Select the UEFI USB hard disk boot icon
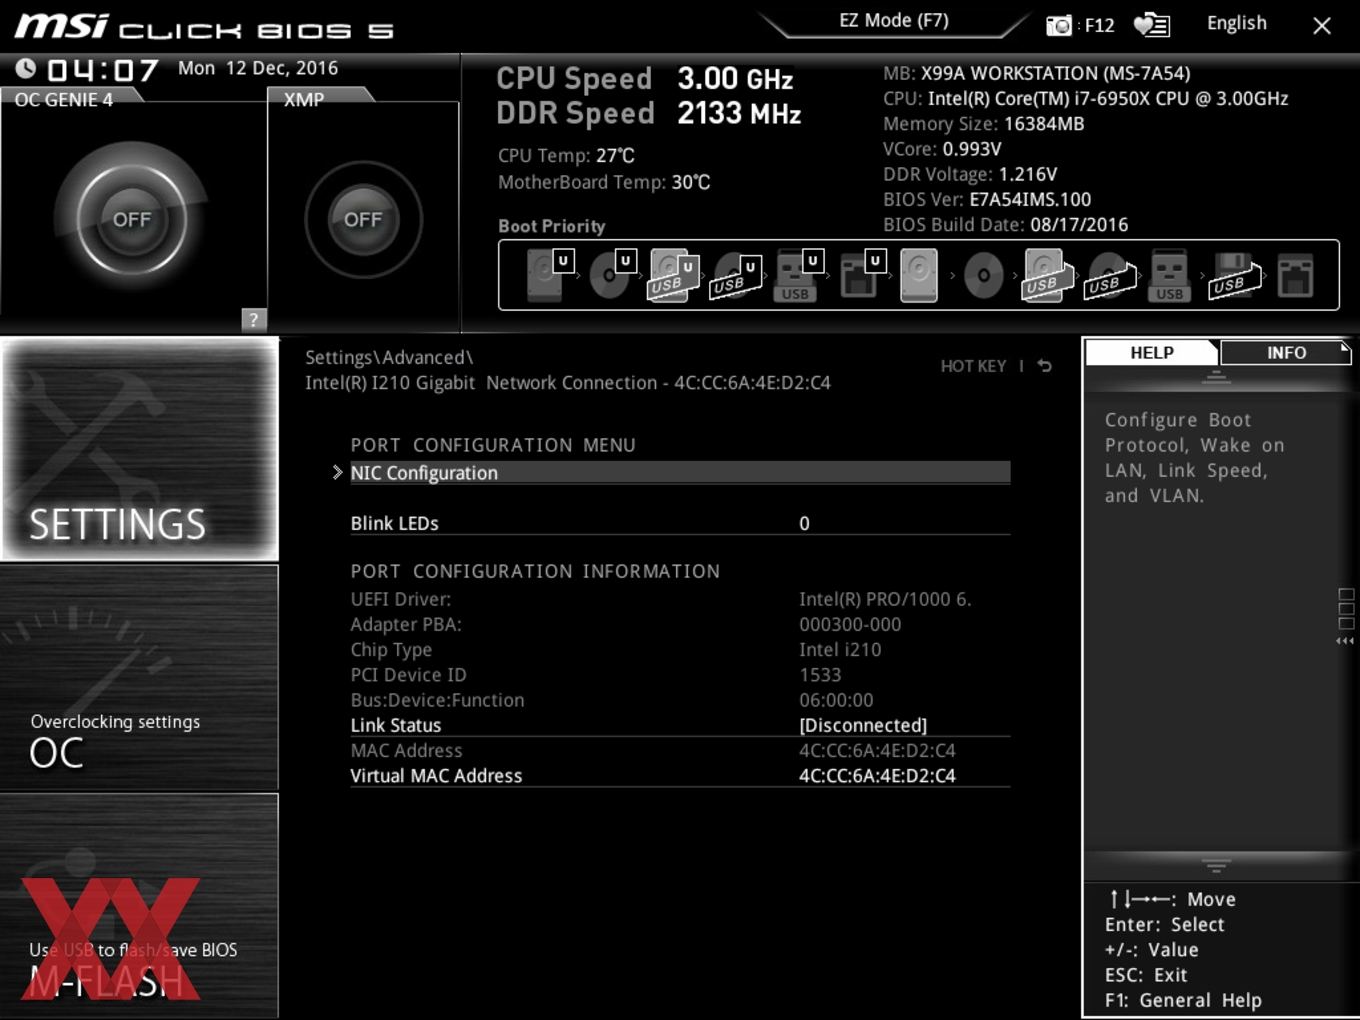The height and width of the screenshot is (1020, 1360). (673, 275)
